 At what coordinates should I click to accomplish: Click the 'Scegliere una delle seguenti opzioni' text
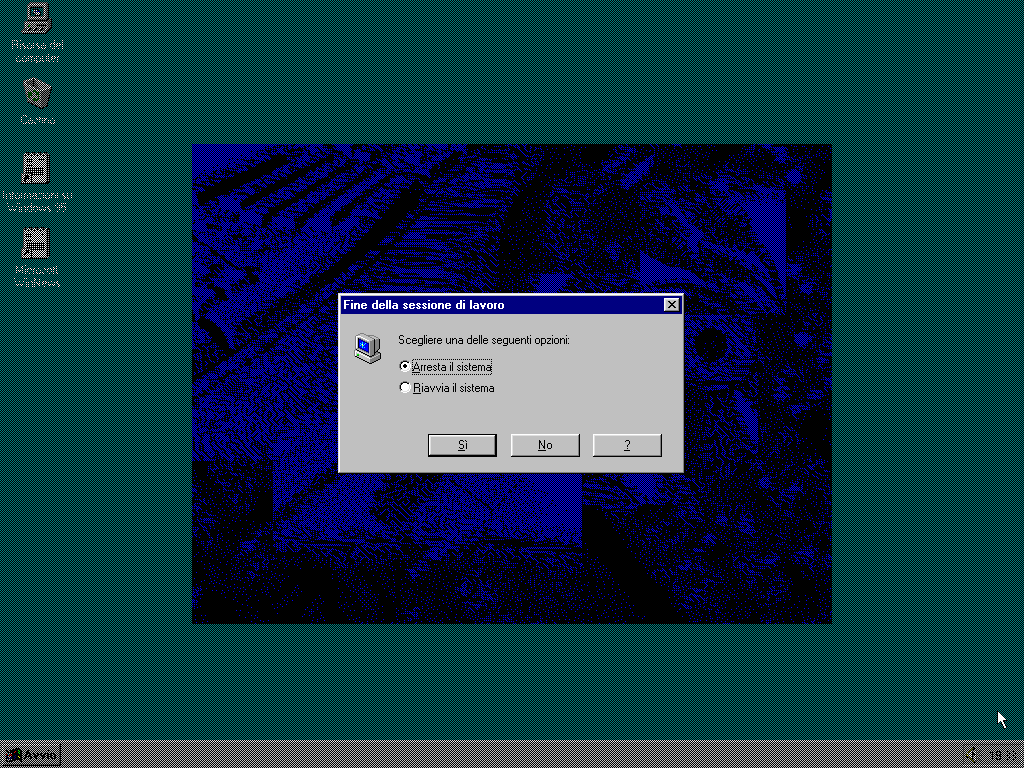484,340
